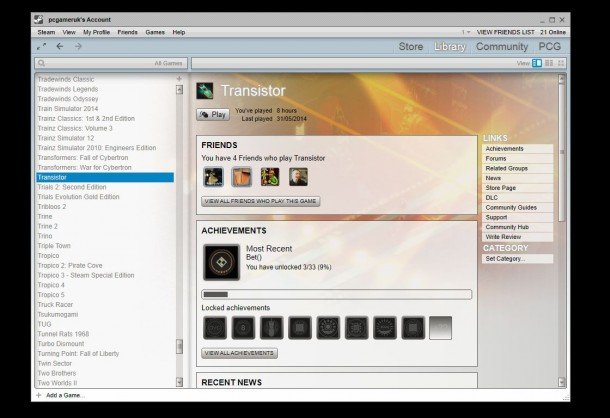
Task: Switch to list view icon
Action: click(x=549, y=63)
